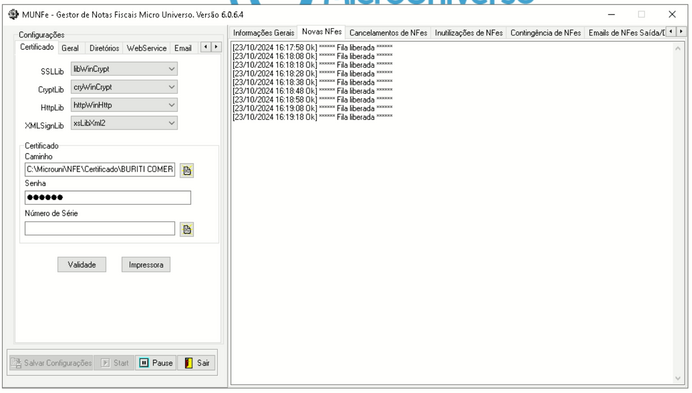Click the Pause button

[156, 363]
